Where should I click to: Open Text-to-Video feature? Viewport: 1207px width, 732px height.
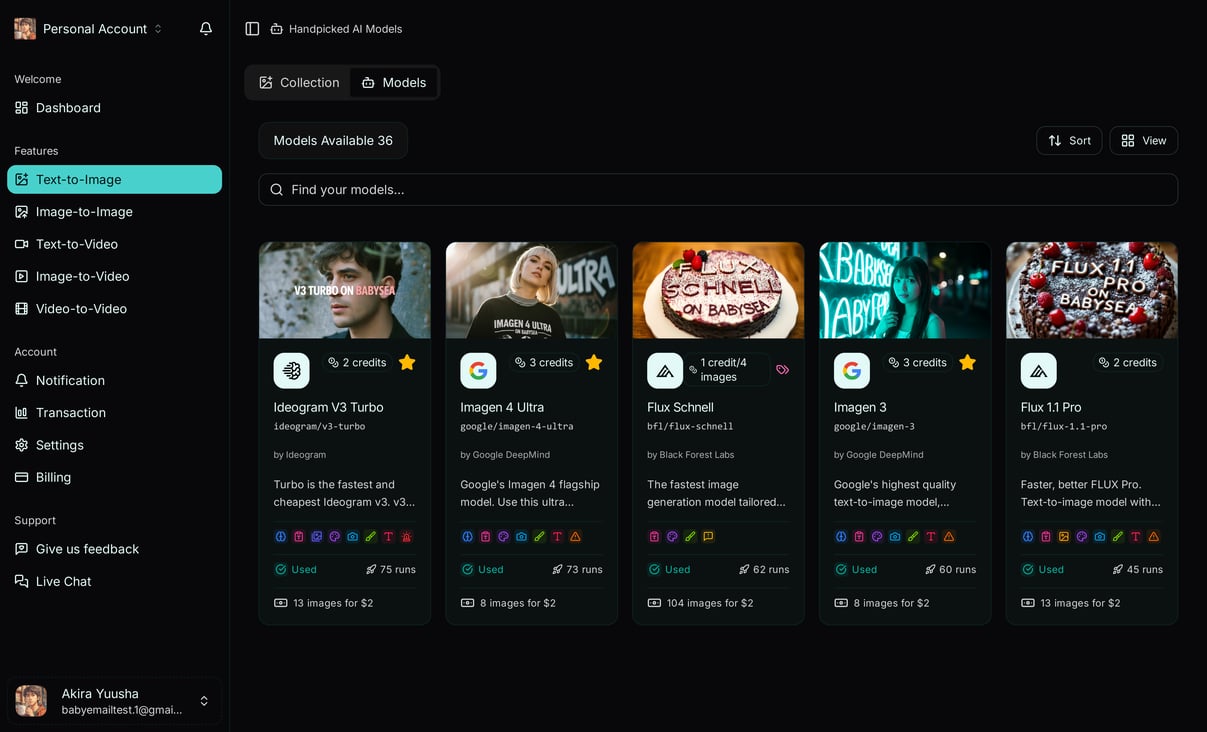pos(114,244)
